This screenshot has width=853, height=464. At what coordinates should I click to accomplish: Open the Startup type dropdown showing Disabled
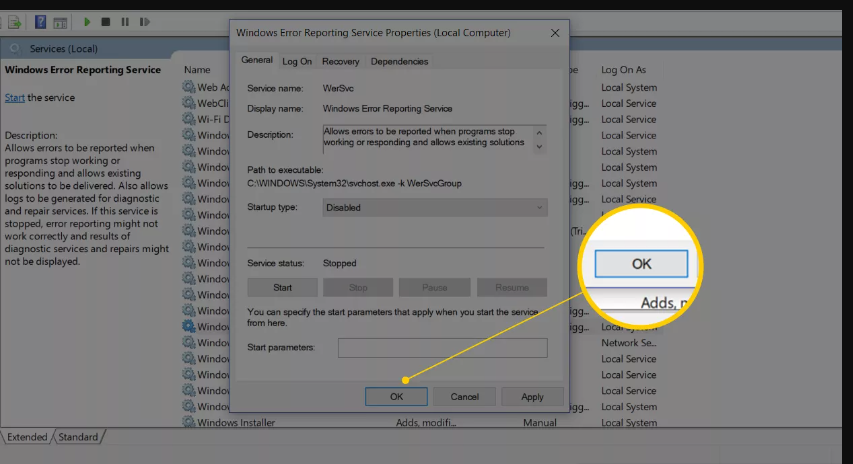435,207
